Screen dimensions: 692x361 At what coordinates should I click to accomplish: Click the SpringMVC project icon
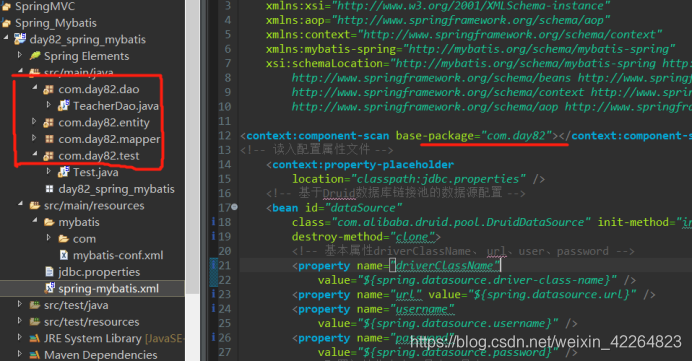[x=6, y=6]
